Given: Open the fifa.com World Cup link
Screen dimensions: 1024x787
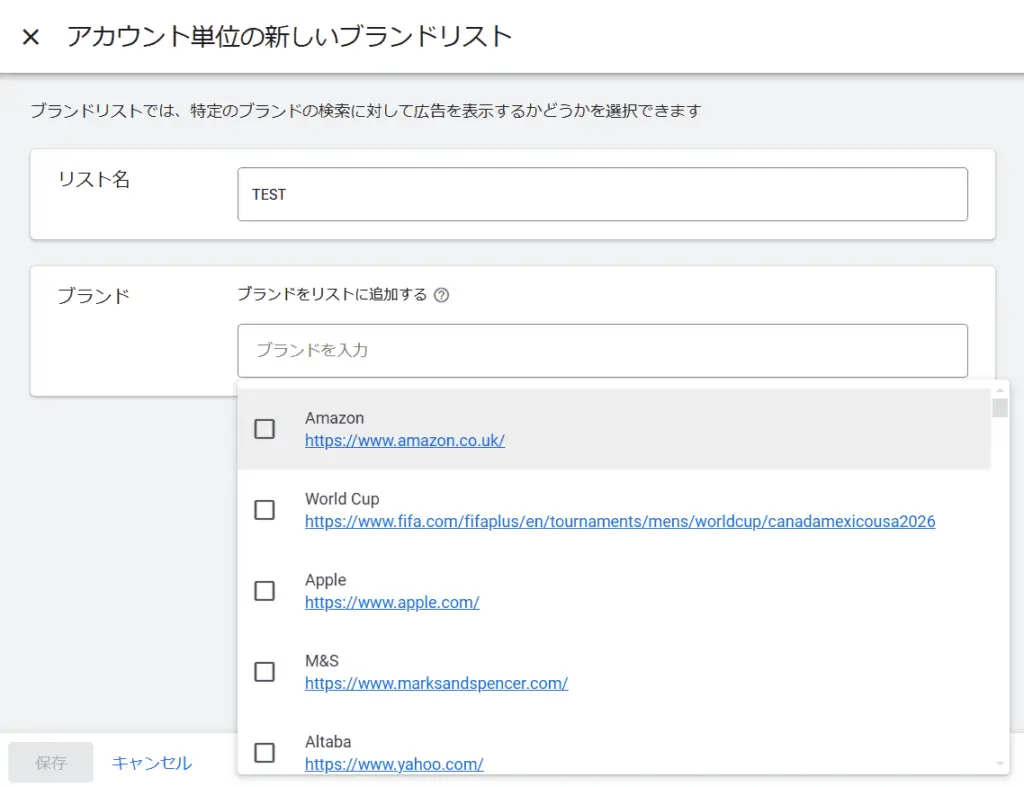Looking at the screenshot, I should tap(619, 521).
